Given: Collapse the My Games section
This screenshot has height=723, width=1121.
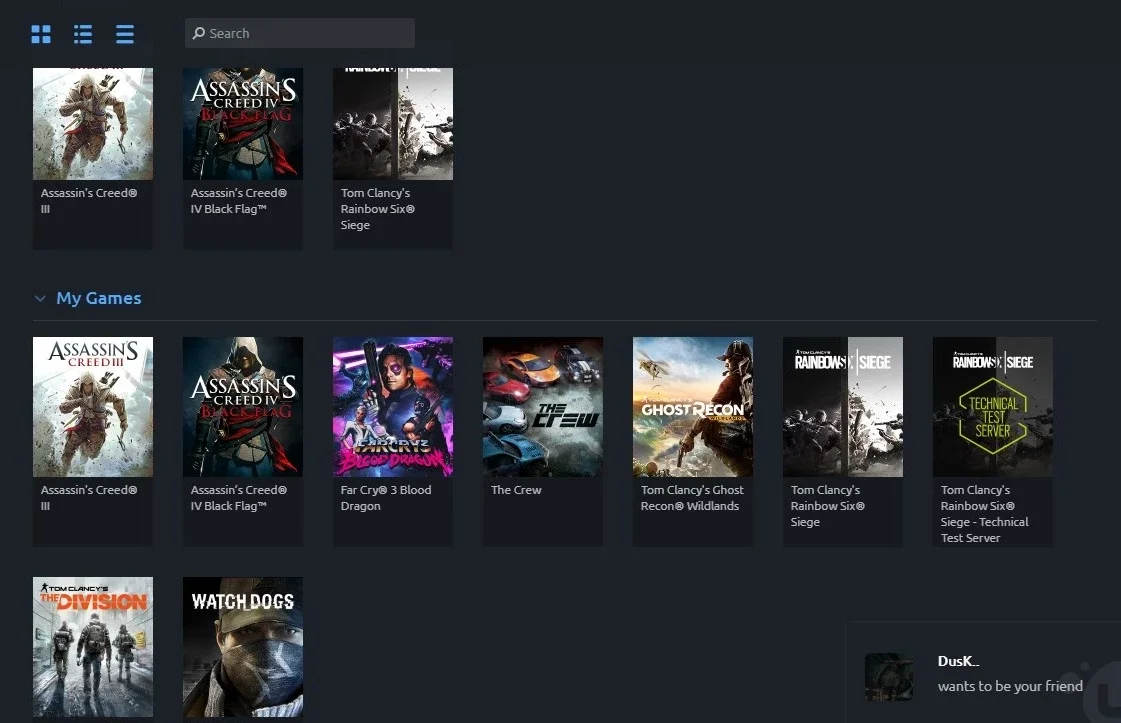Looking at the screenshot, I should click(40, 298).
